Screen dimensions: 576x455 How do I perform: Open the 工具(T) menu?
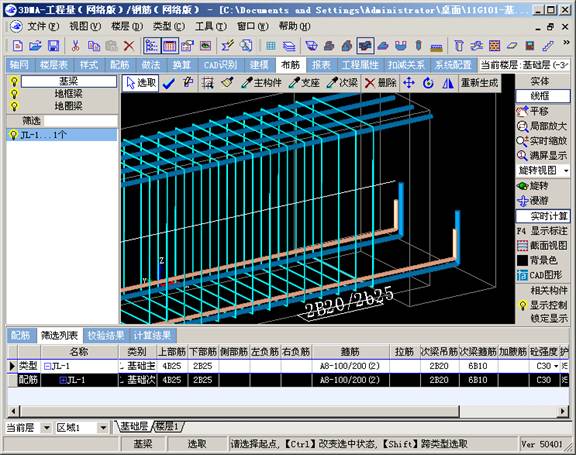[x=211, y=26]
